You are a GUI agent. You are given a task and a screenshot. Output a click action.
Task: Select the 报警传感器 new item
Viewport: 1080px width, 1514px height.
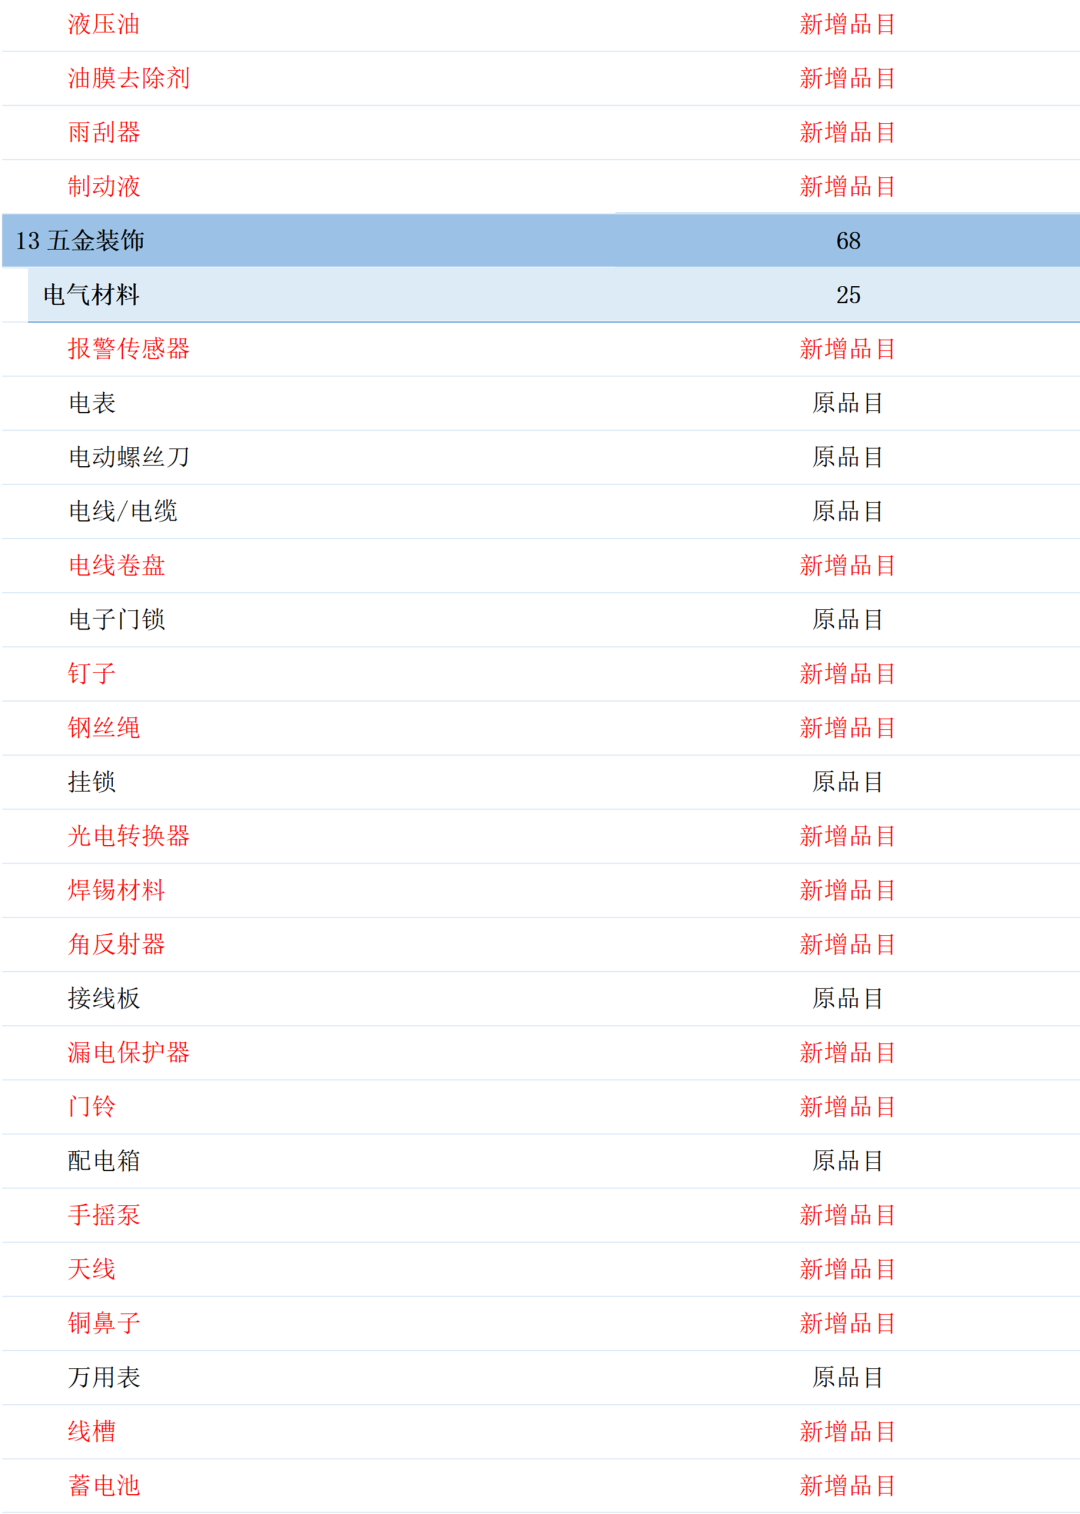[130, 349]
